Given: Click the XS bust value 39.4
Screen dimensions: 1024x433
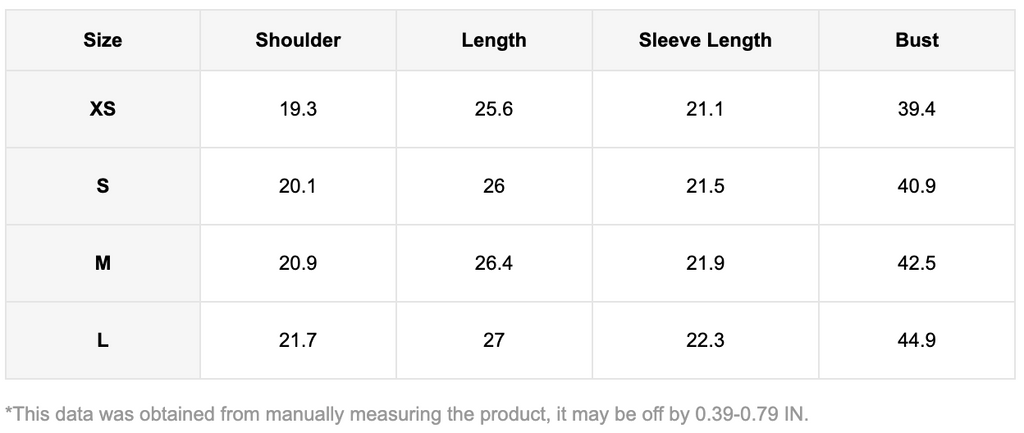Looking at the screenshot, I should point(917,109).
